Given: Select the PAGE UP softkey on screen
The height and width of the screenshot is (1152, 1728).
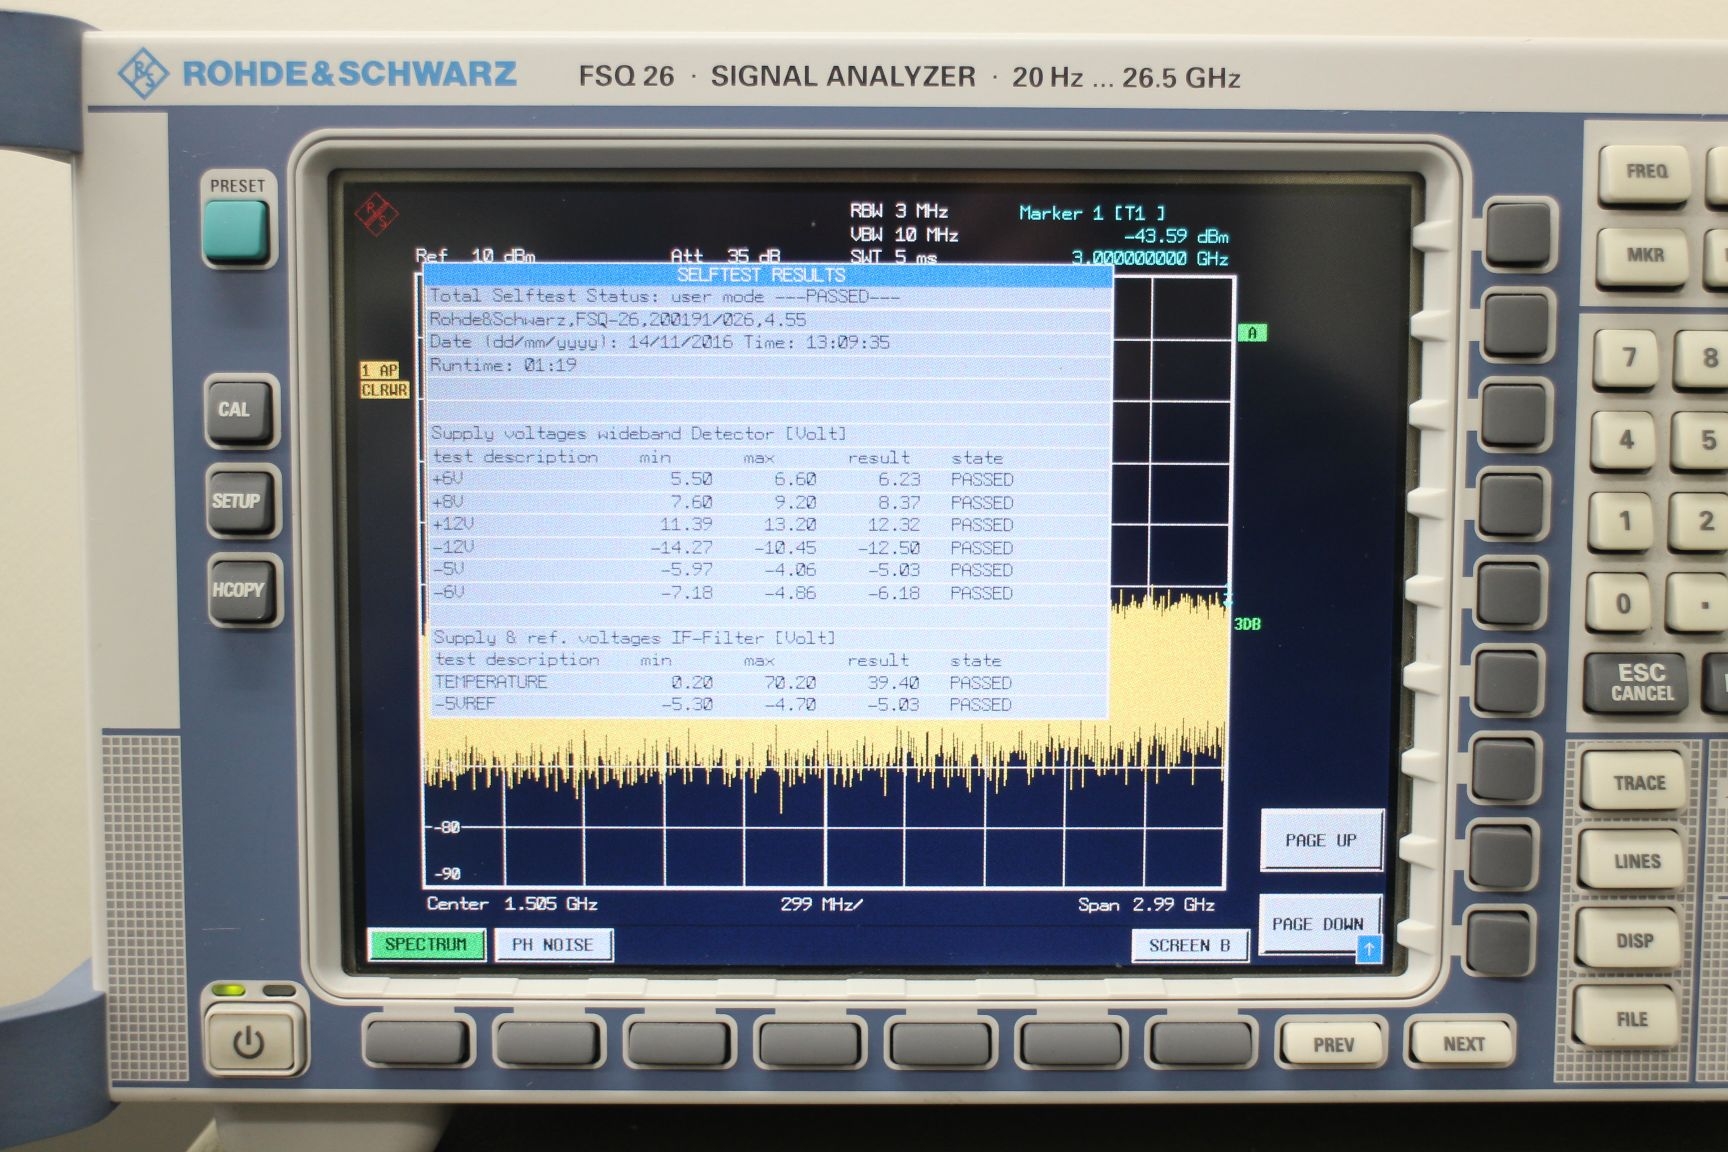Looking at the screenshot, I should click(x=1321, y=840).
